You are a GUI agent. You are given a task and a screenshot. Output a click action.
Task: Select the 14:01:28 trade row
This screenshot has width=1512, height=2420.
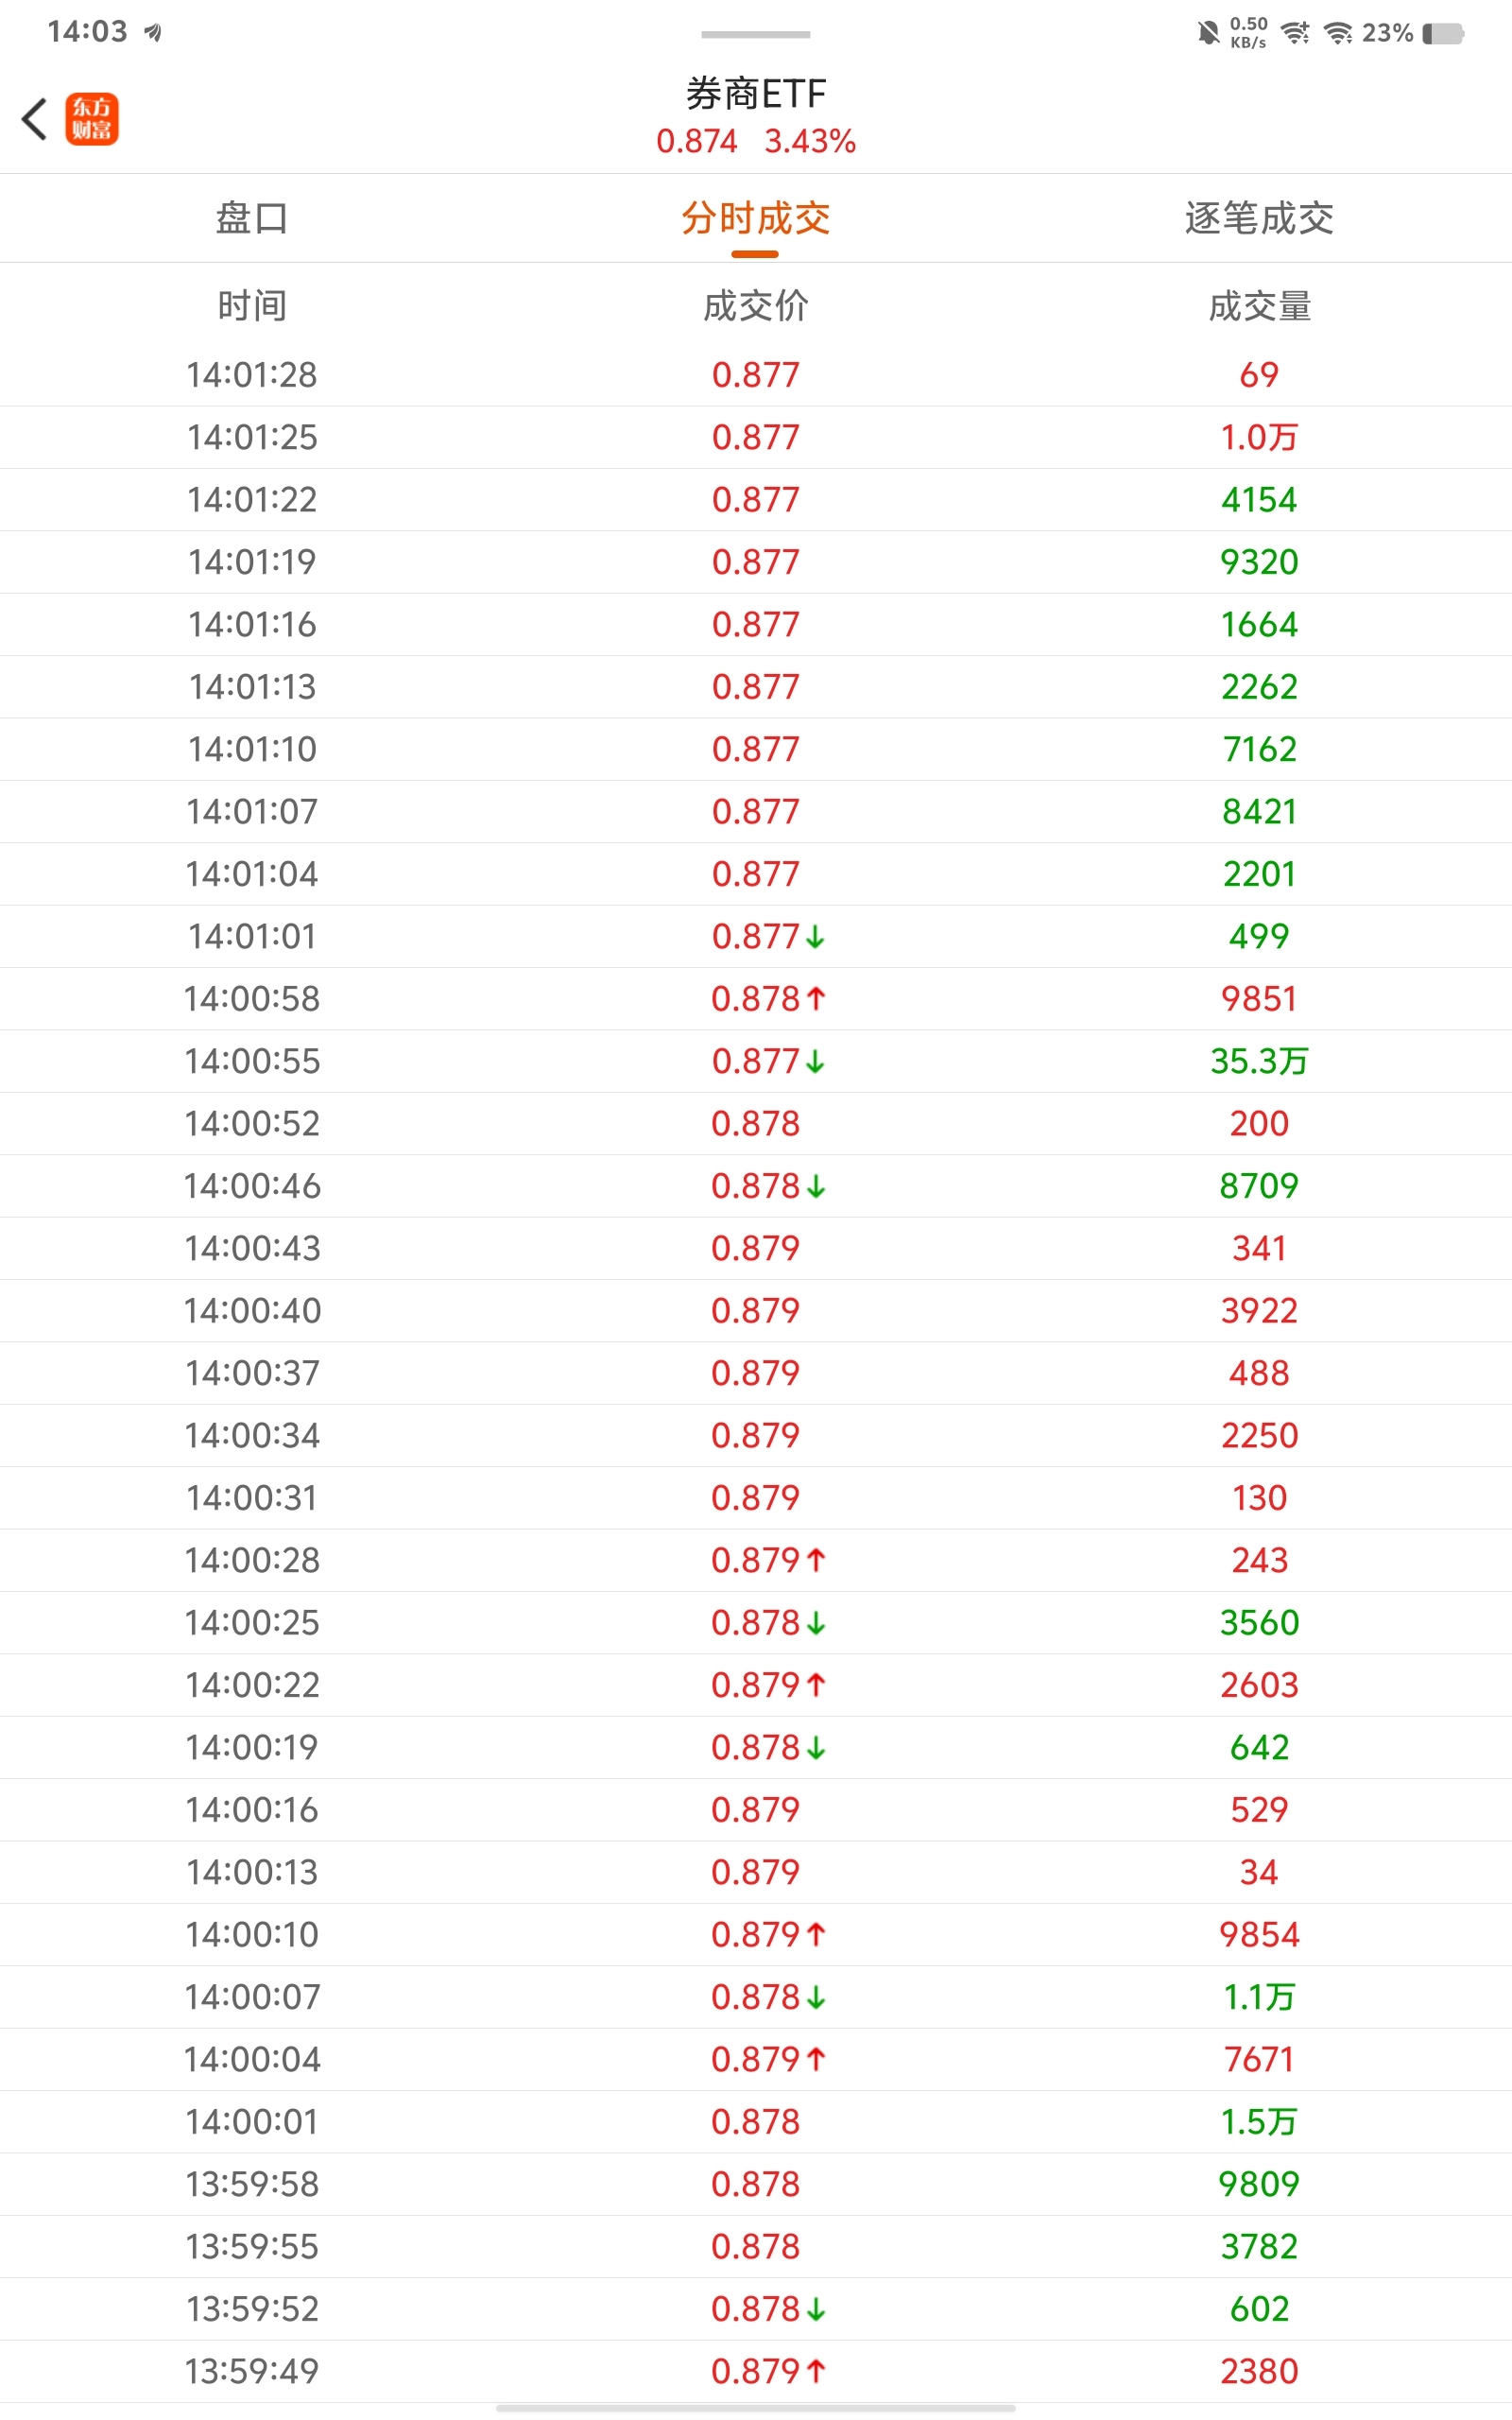[756, 375]
